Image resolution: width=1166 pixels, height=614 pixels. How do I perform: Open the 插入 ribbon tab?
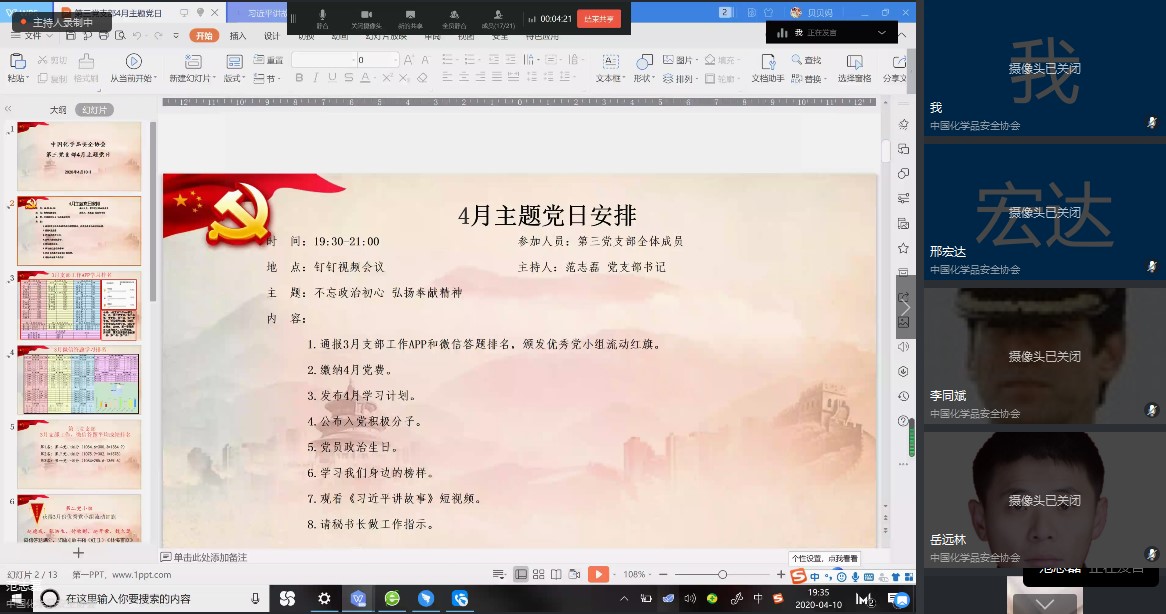click(x=238, y=35)
